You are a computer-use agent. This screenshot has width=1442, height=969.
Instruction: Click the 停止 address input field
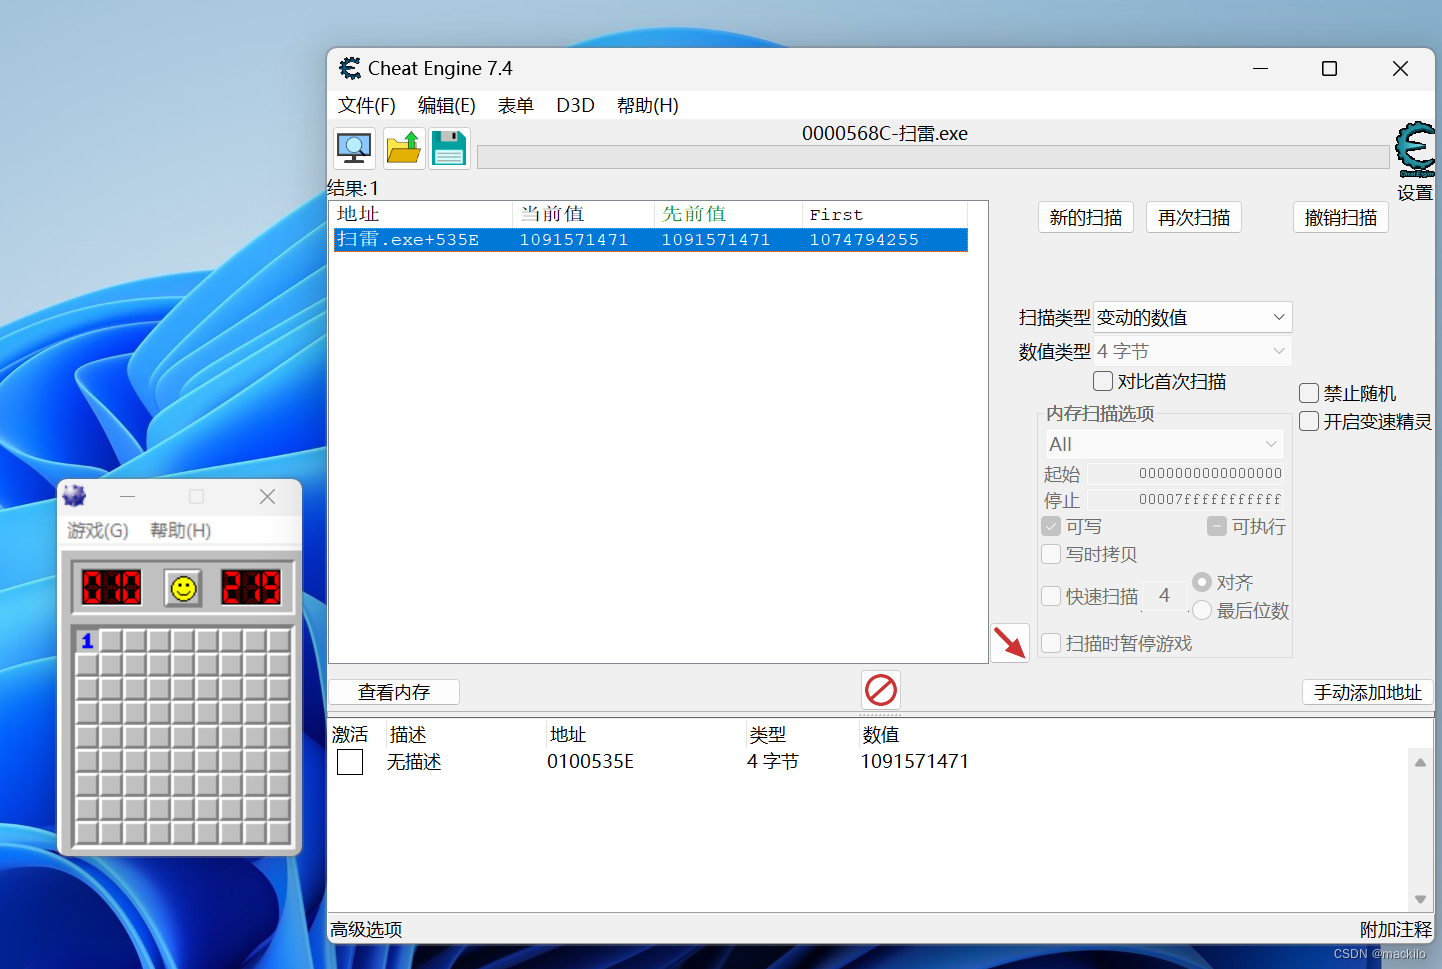click(x=1186, y=499)
